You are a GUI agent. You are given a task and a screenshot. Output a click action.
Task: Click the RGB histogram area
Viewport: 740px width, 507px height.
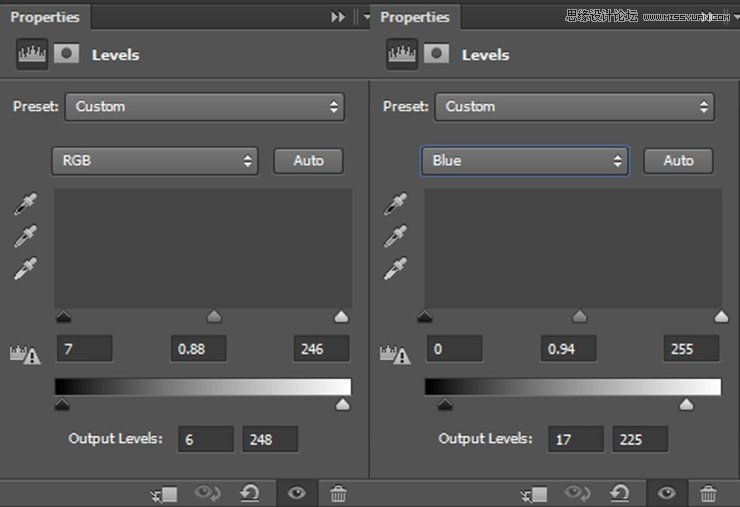pyautogui.click(x=203, y=249)
